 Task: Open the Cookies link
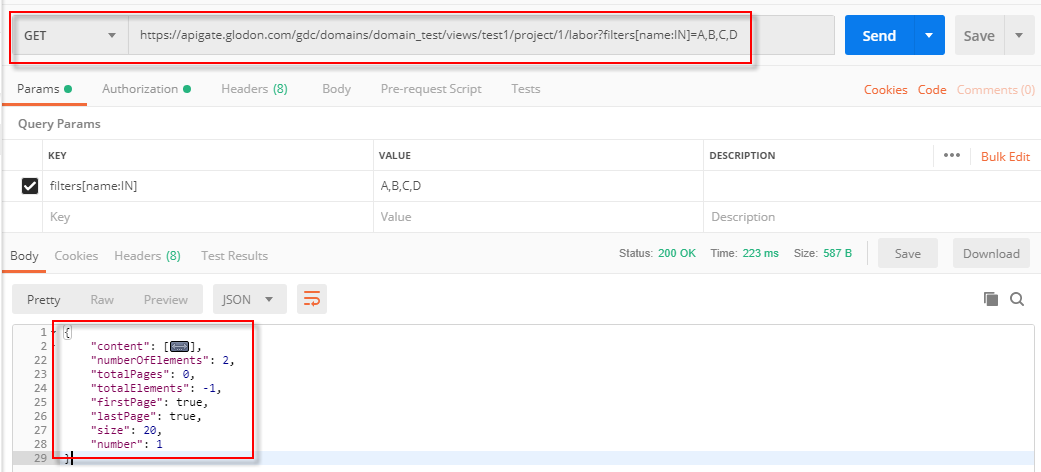point(885,90)
